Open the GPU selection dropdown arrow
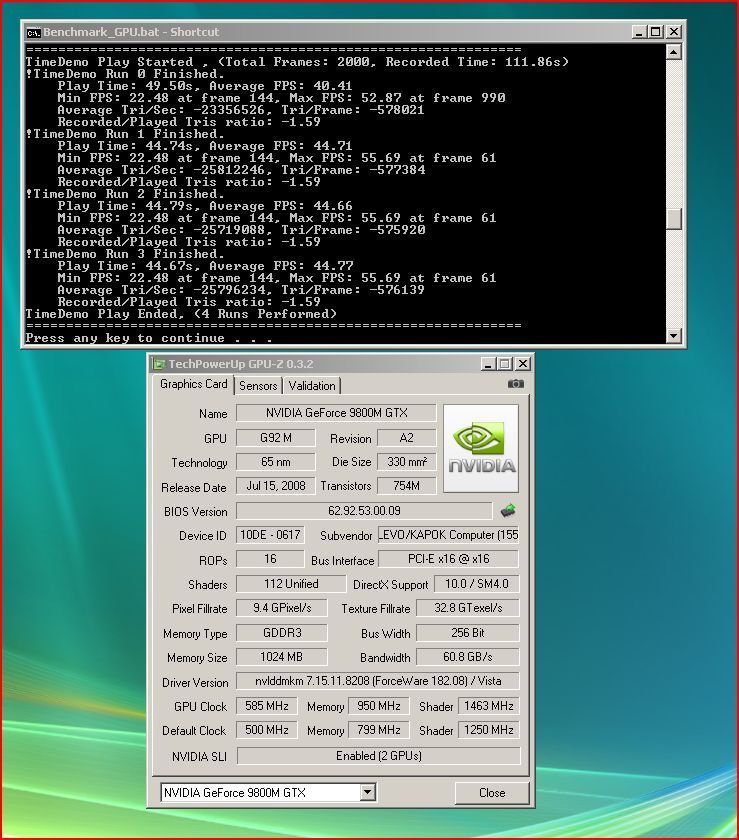739x840 pixels. 368,792
